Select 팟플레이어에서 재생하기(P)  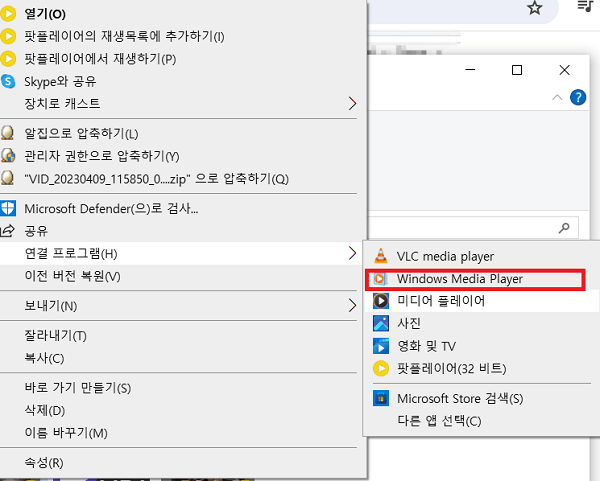click(100, 59)
